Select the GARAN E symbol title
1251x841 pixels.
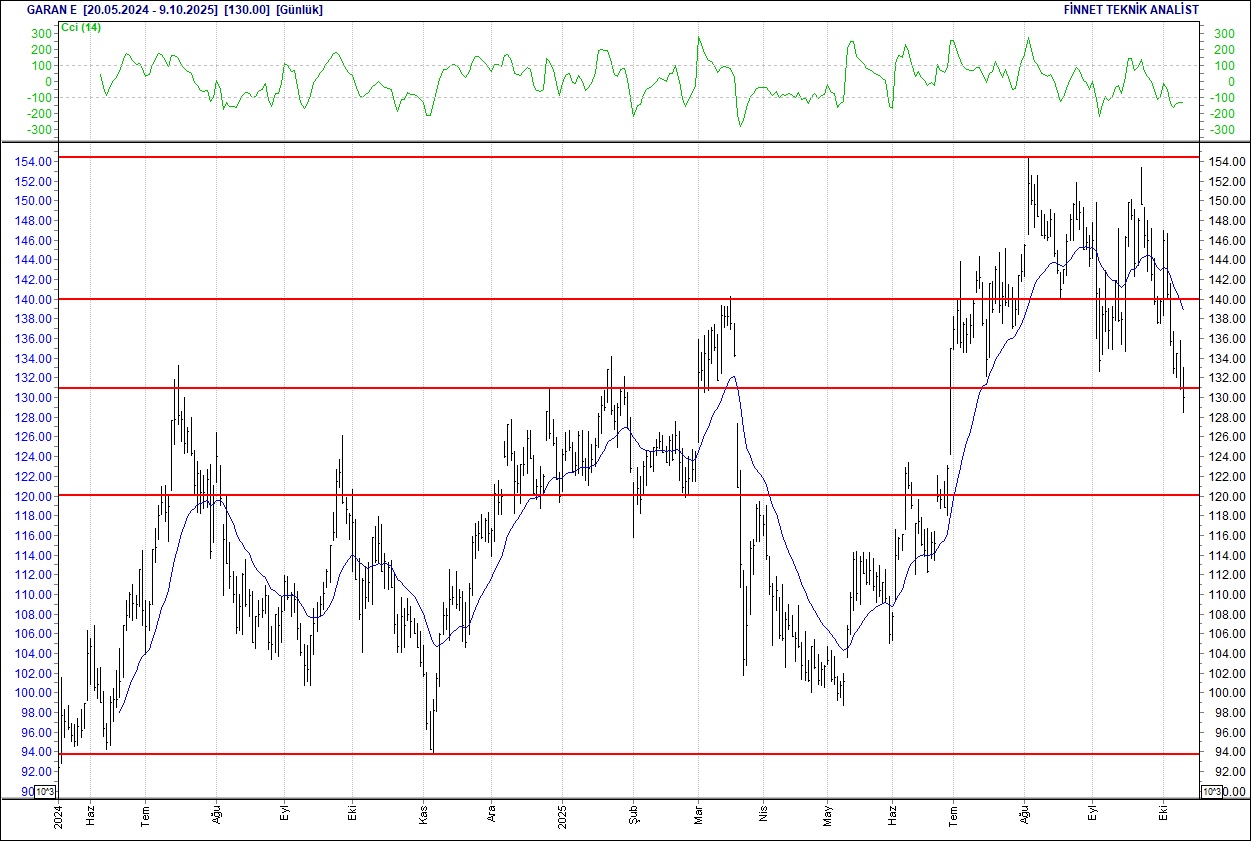click(52, 9)
